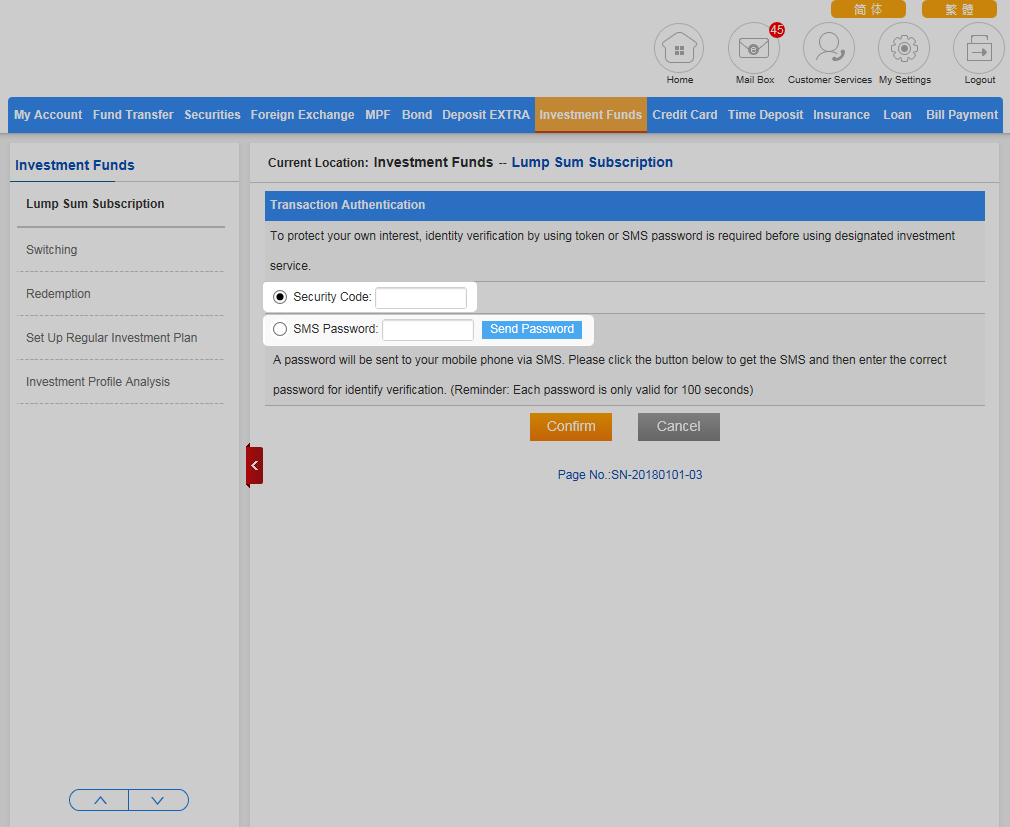Click the gray Cancel button

pos(678,427)
